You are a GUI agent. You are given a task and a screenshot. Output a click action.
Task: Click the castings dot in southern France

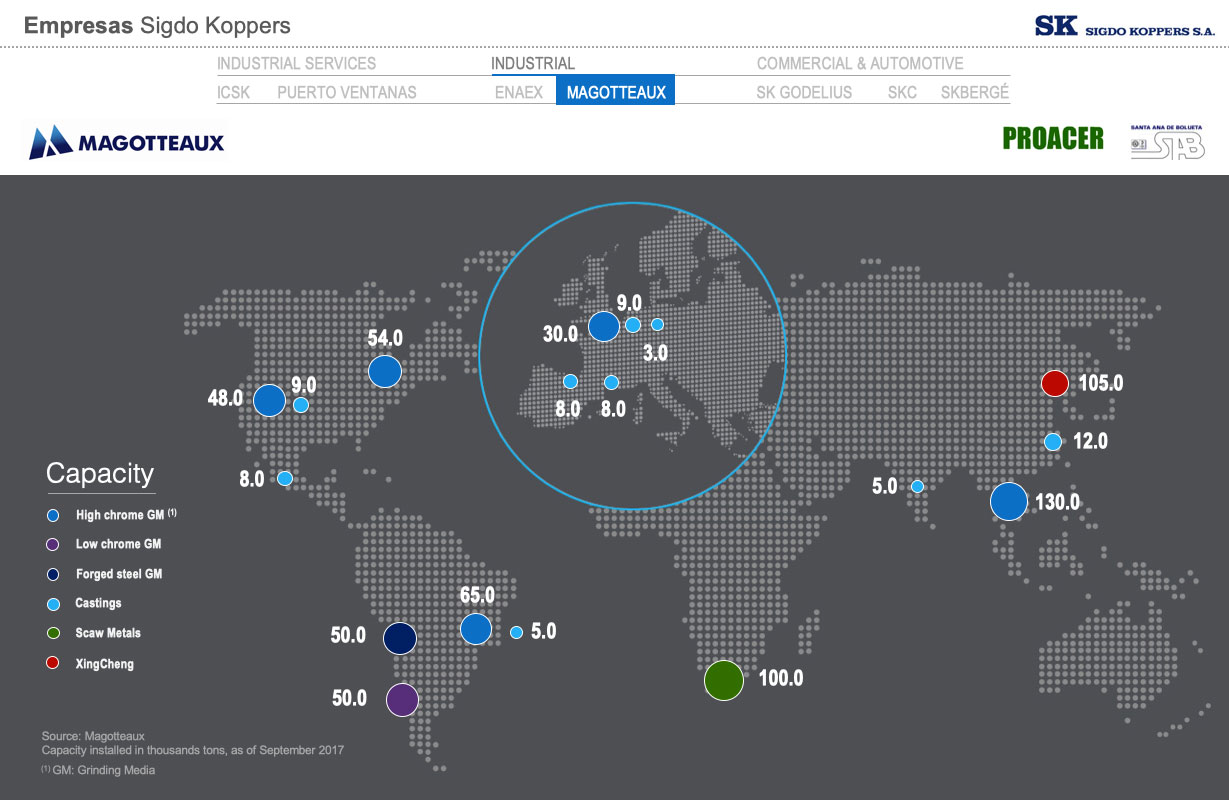point(612,382)
